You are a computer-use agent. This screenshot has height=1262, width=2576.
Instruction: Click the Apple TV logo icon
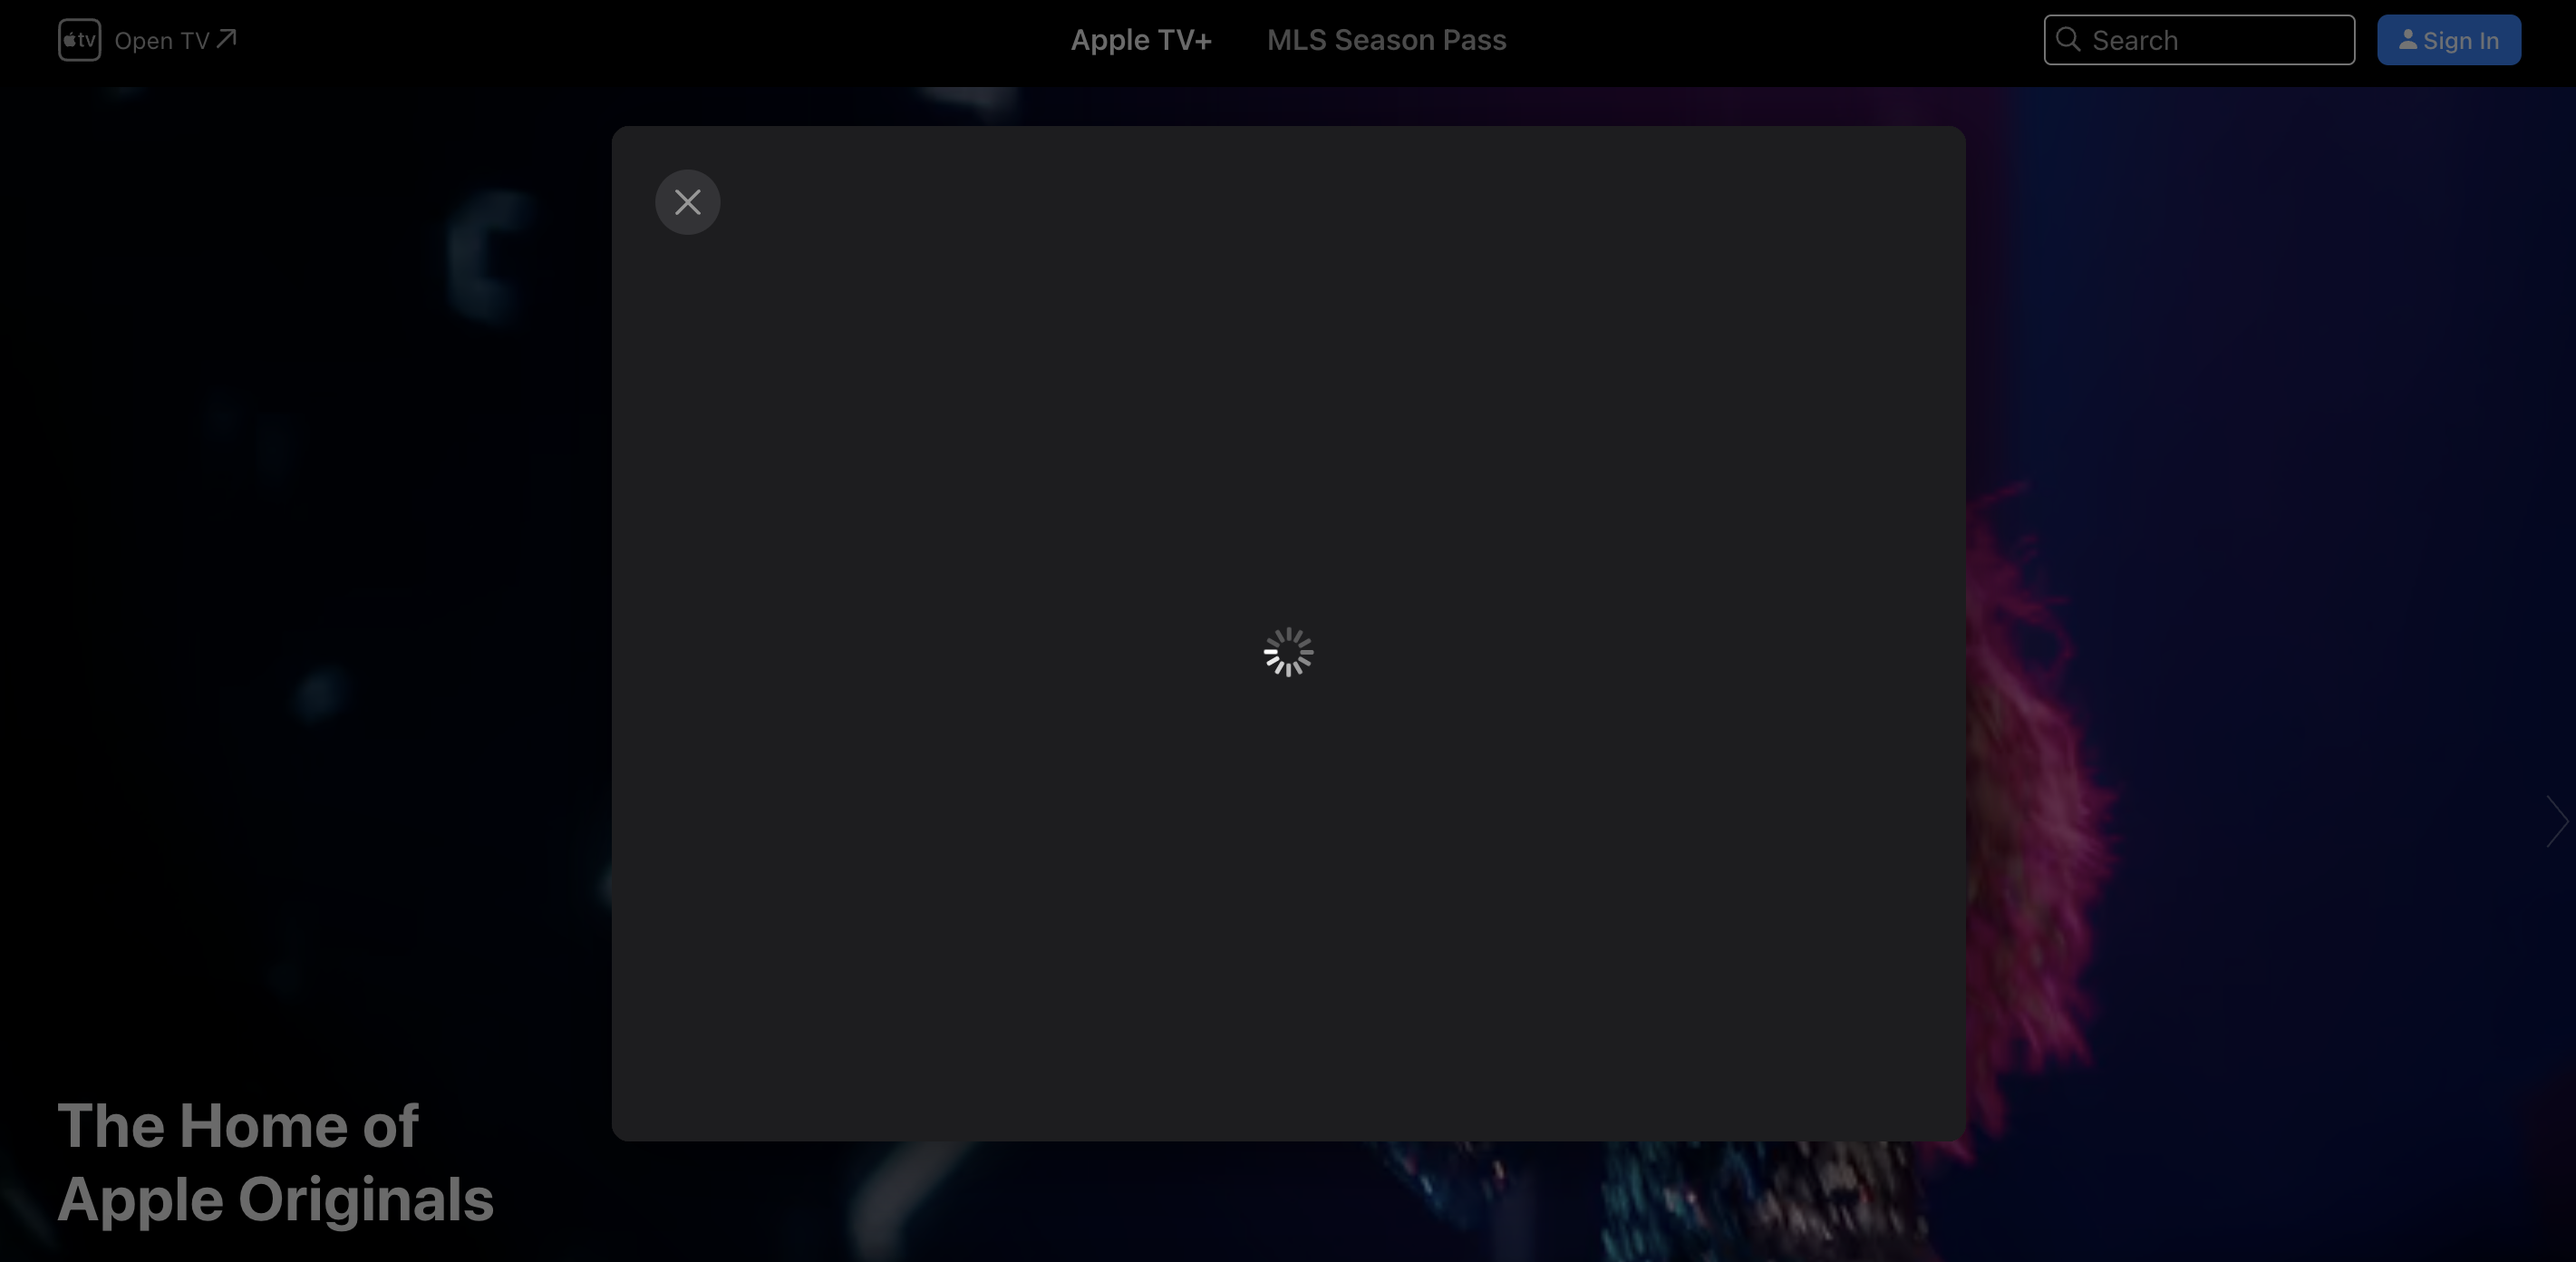coord(79,40)
